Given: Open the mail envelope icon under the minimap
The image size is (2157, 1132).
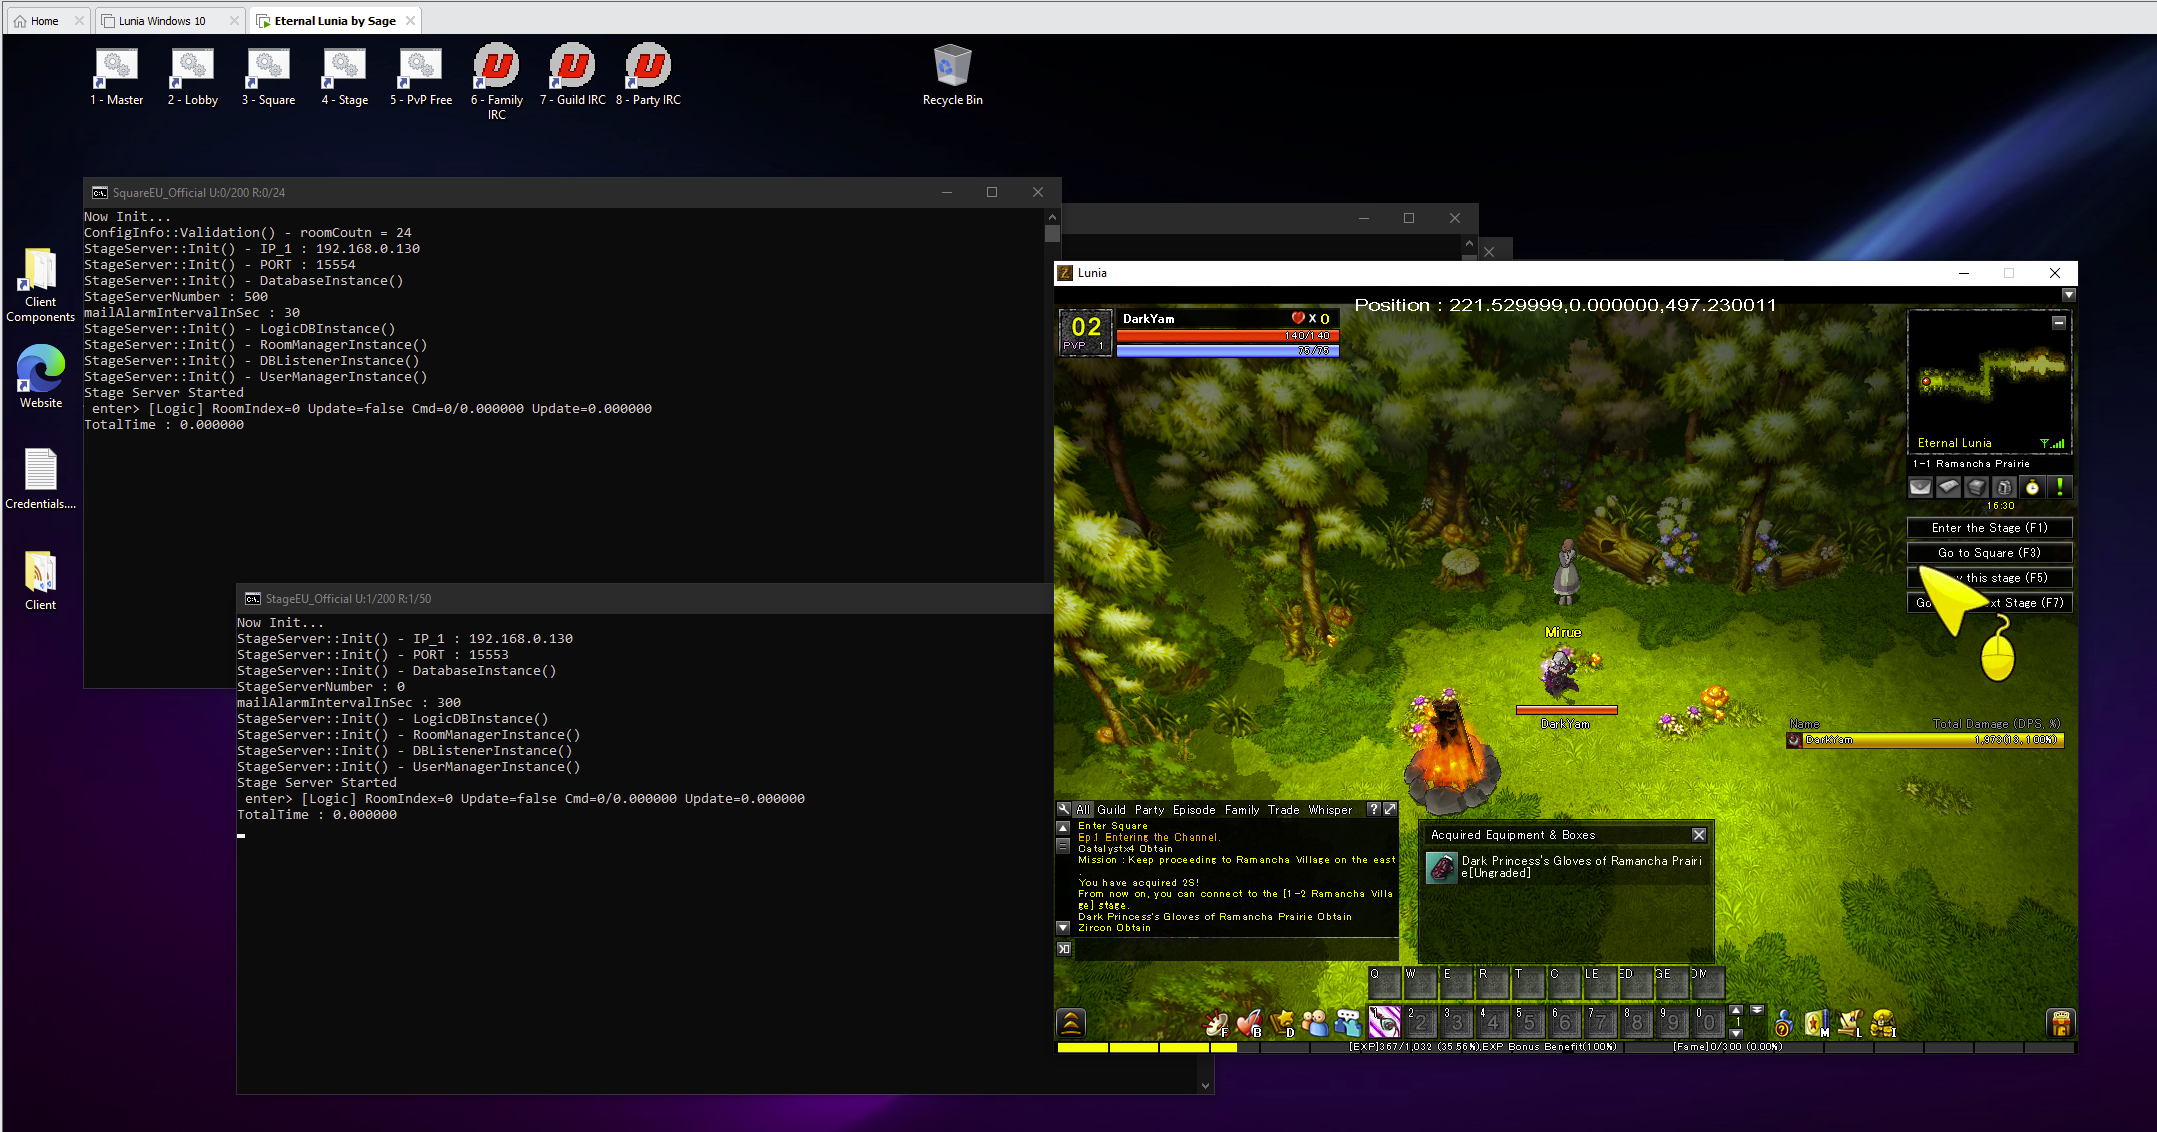Looking at the screenshot, I should (x=1920, y=487).
